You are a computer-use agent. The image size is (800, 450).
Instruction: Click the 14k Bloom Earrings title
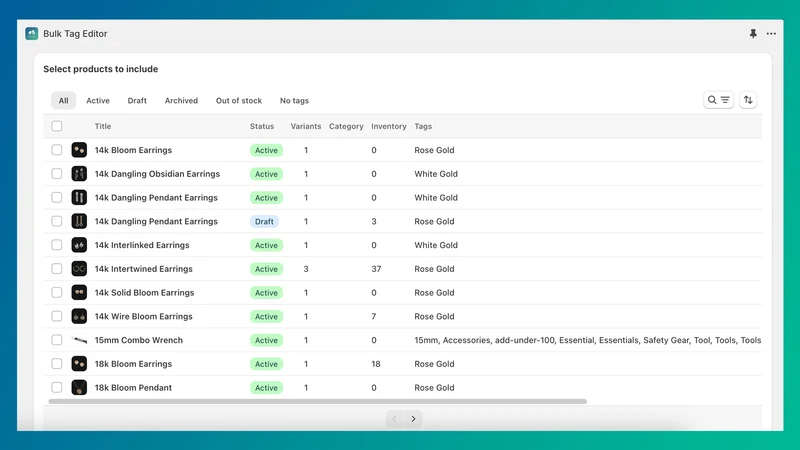click(x=133, y=150)
